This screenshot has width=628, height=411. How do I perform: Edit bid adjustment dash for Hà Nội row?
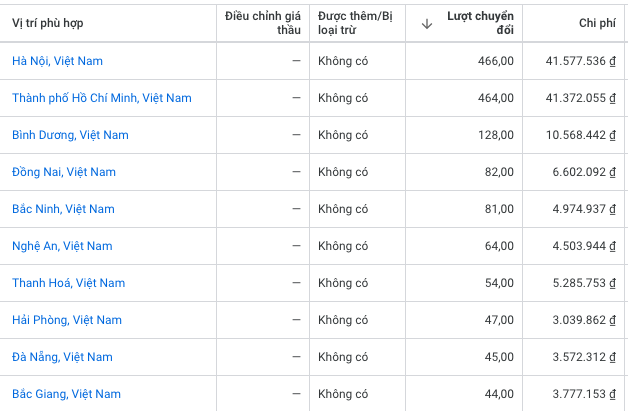pyautogui.click(x=296, y=61)
